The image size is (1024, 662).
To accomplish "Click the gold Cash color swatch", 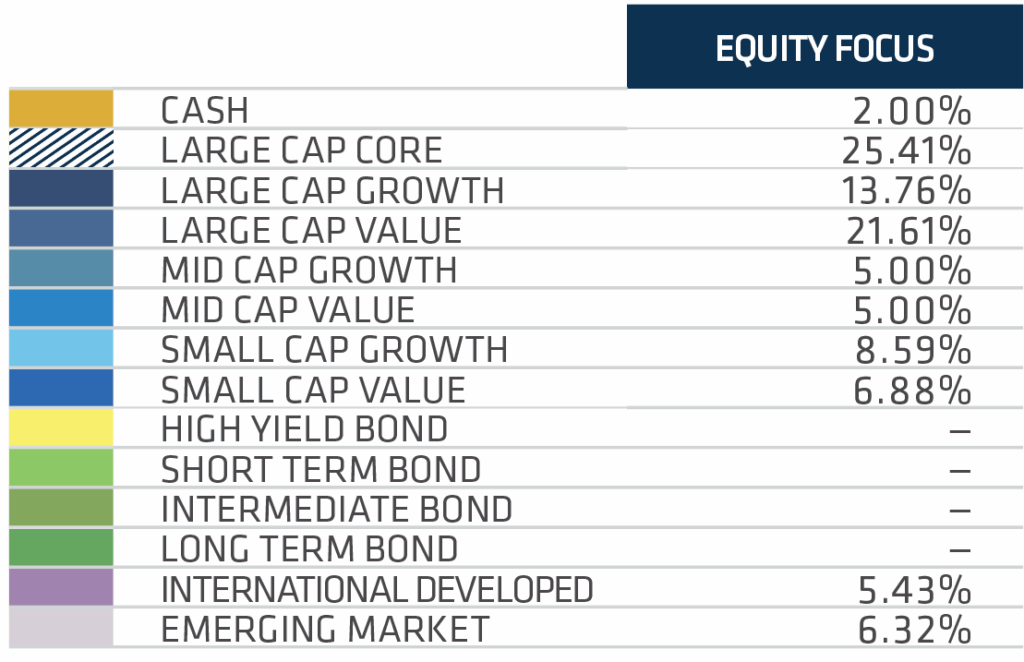I will click(x=61, y=109).
